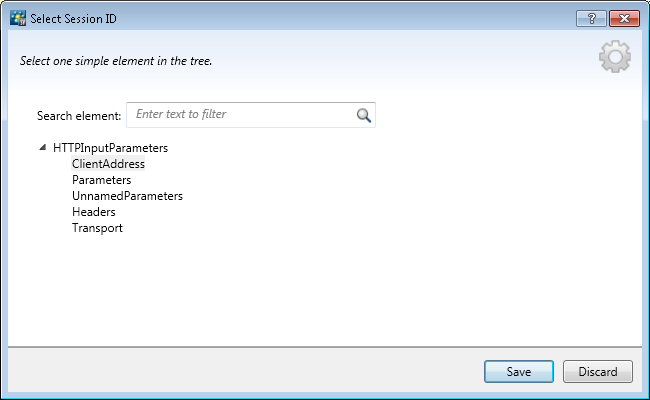Image resolution: width=650 pixels, height=400 pixels.
Task: Pick UnnamedParameters from the tree
Action: 127,196
